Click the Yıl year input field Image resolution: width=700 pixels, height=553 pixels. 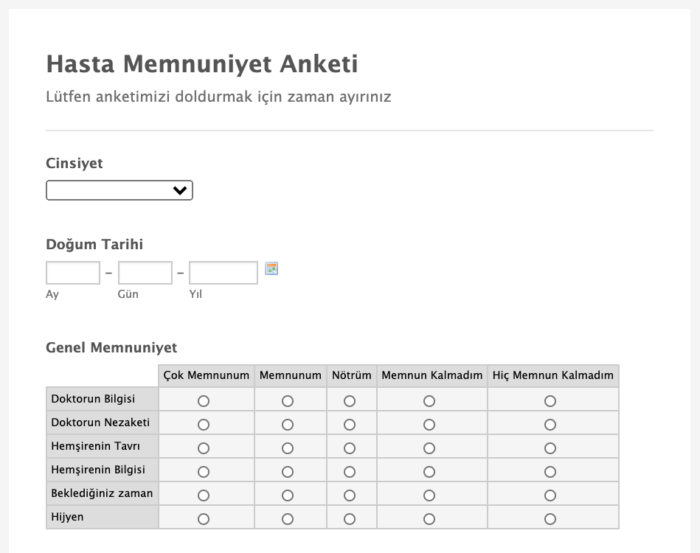pos(223,273)
